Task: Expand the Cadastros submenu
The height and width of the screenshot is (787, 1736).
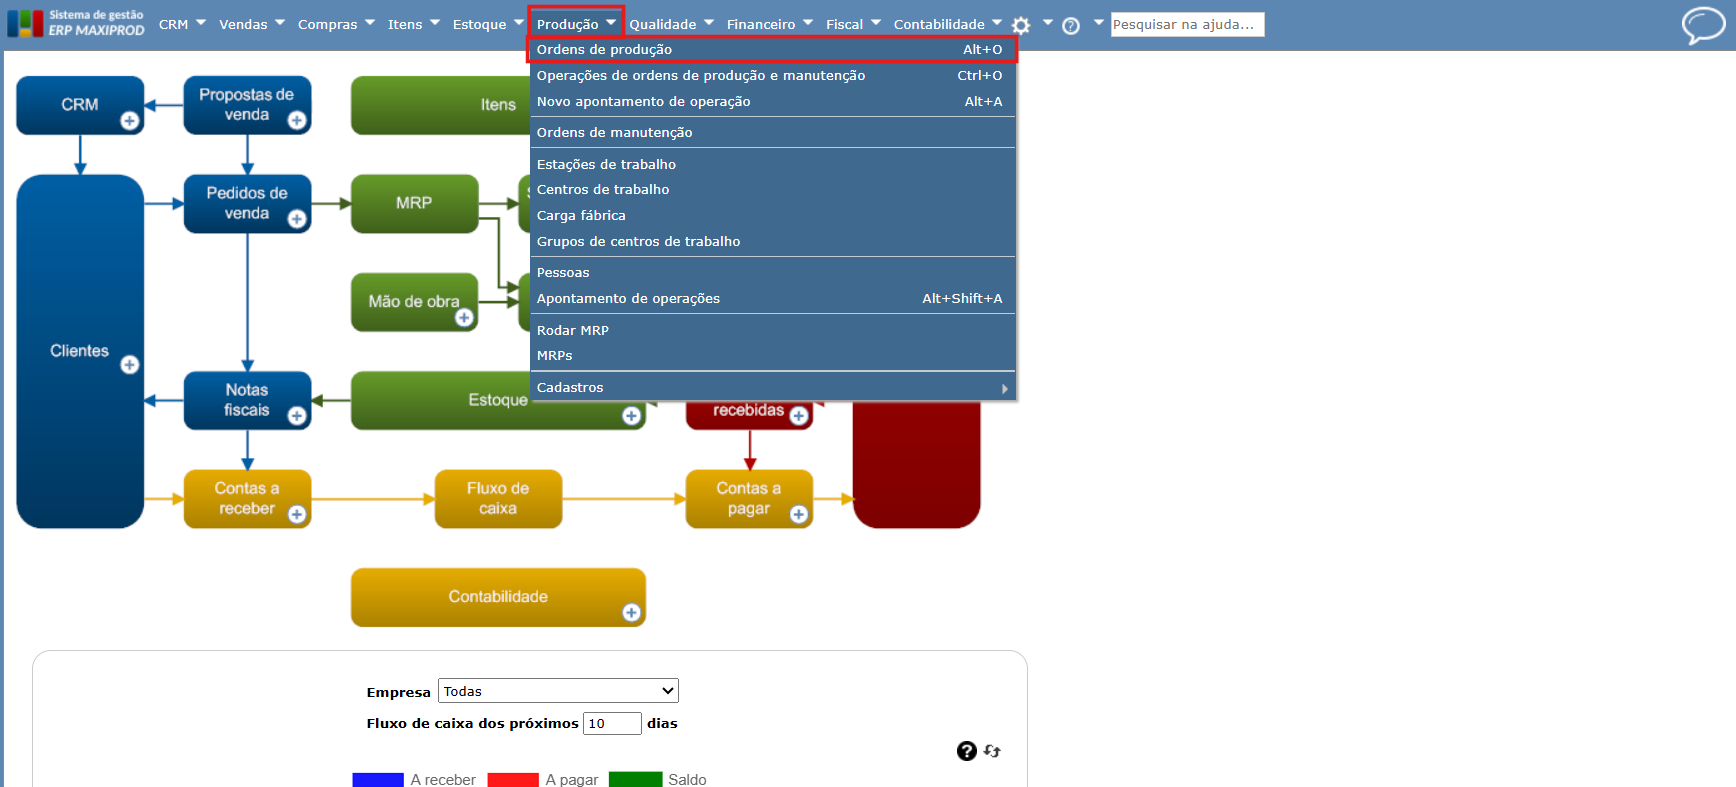Action: tap(773, 388)
